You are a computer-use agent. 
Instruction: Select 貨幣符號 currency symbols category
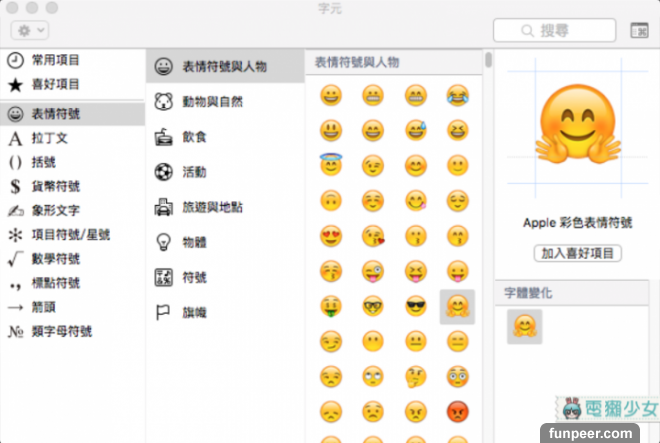(x=56, y=187)
